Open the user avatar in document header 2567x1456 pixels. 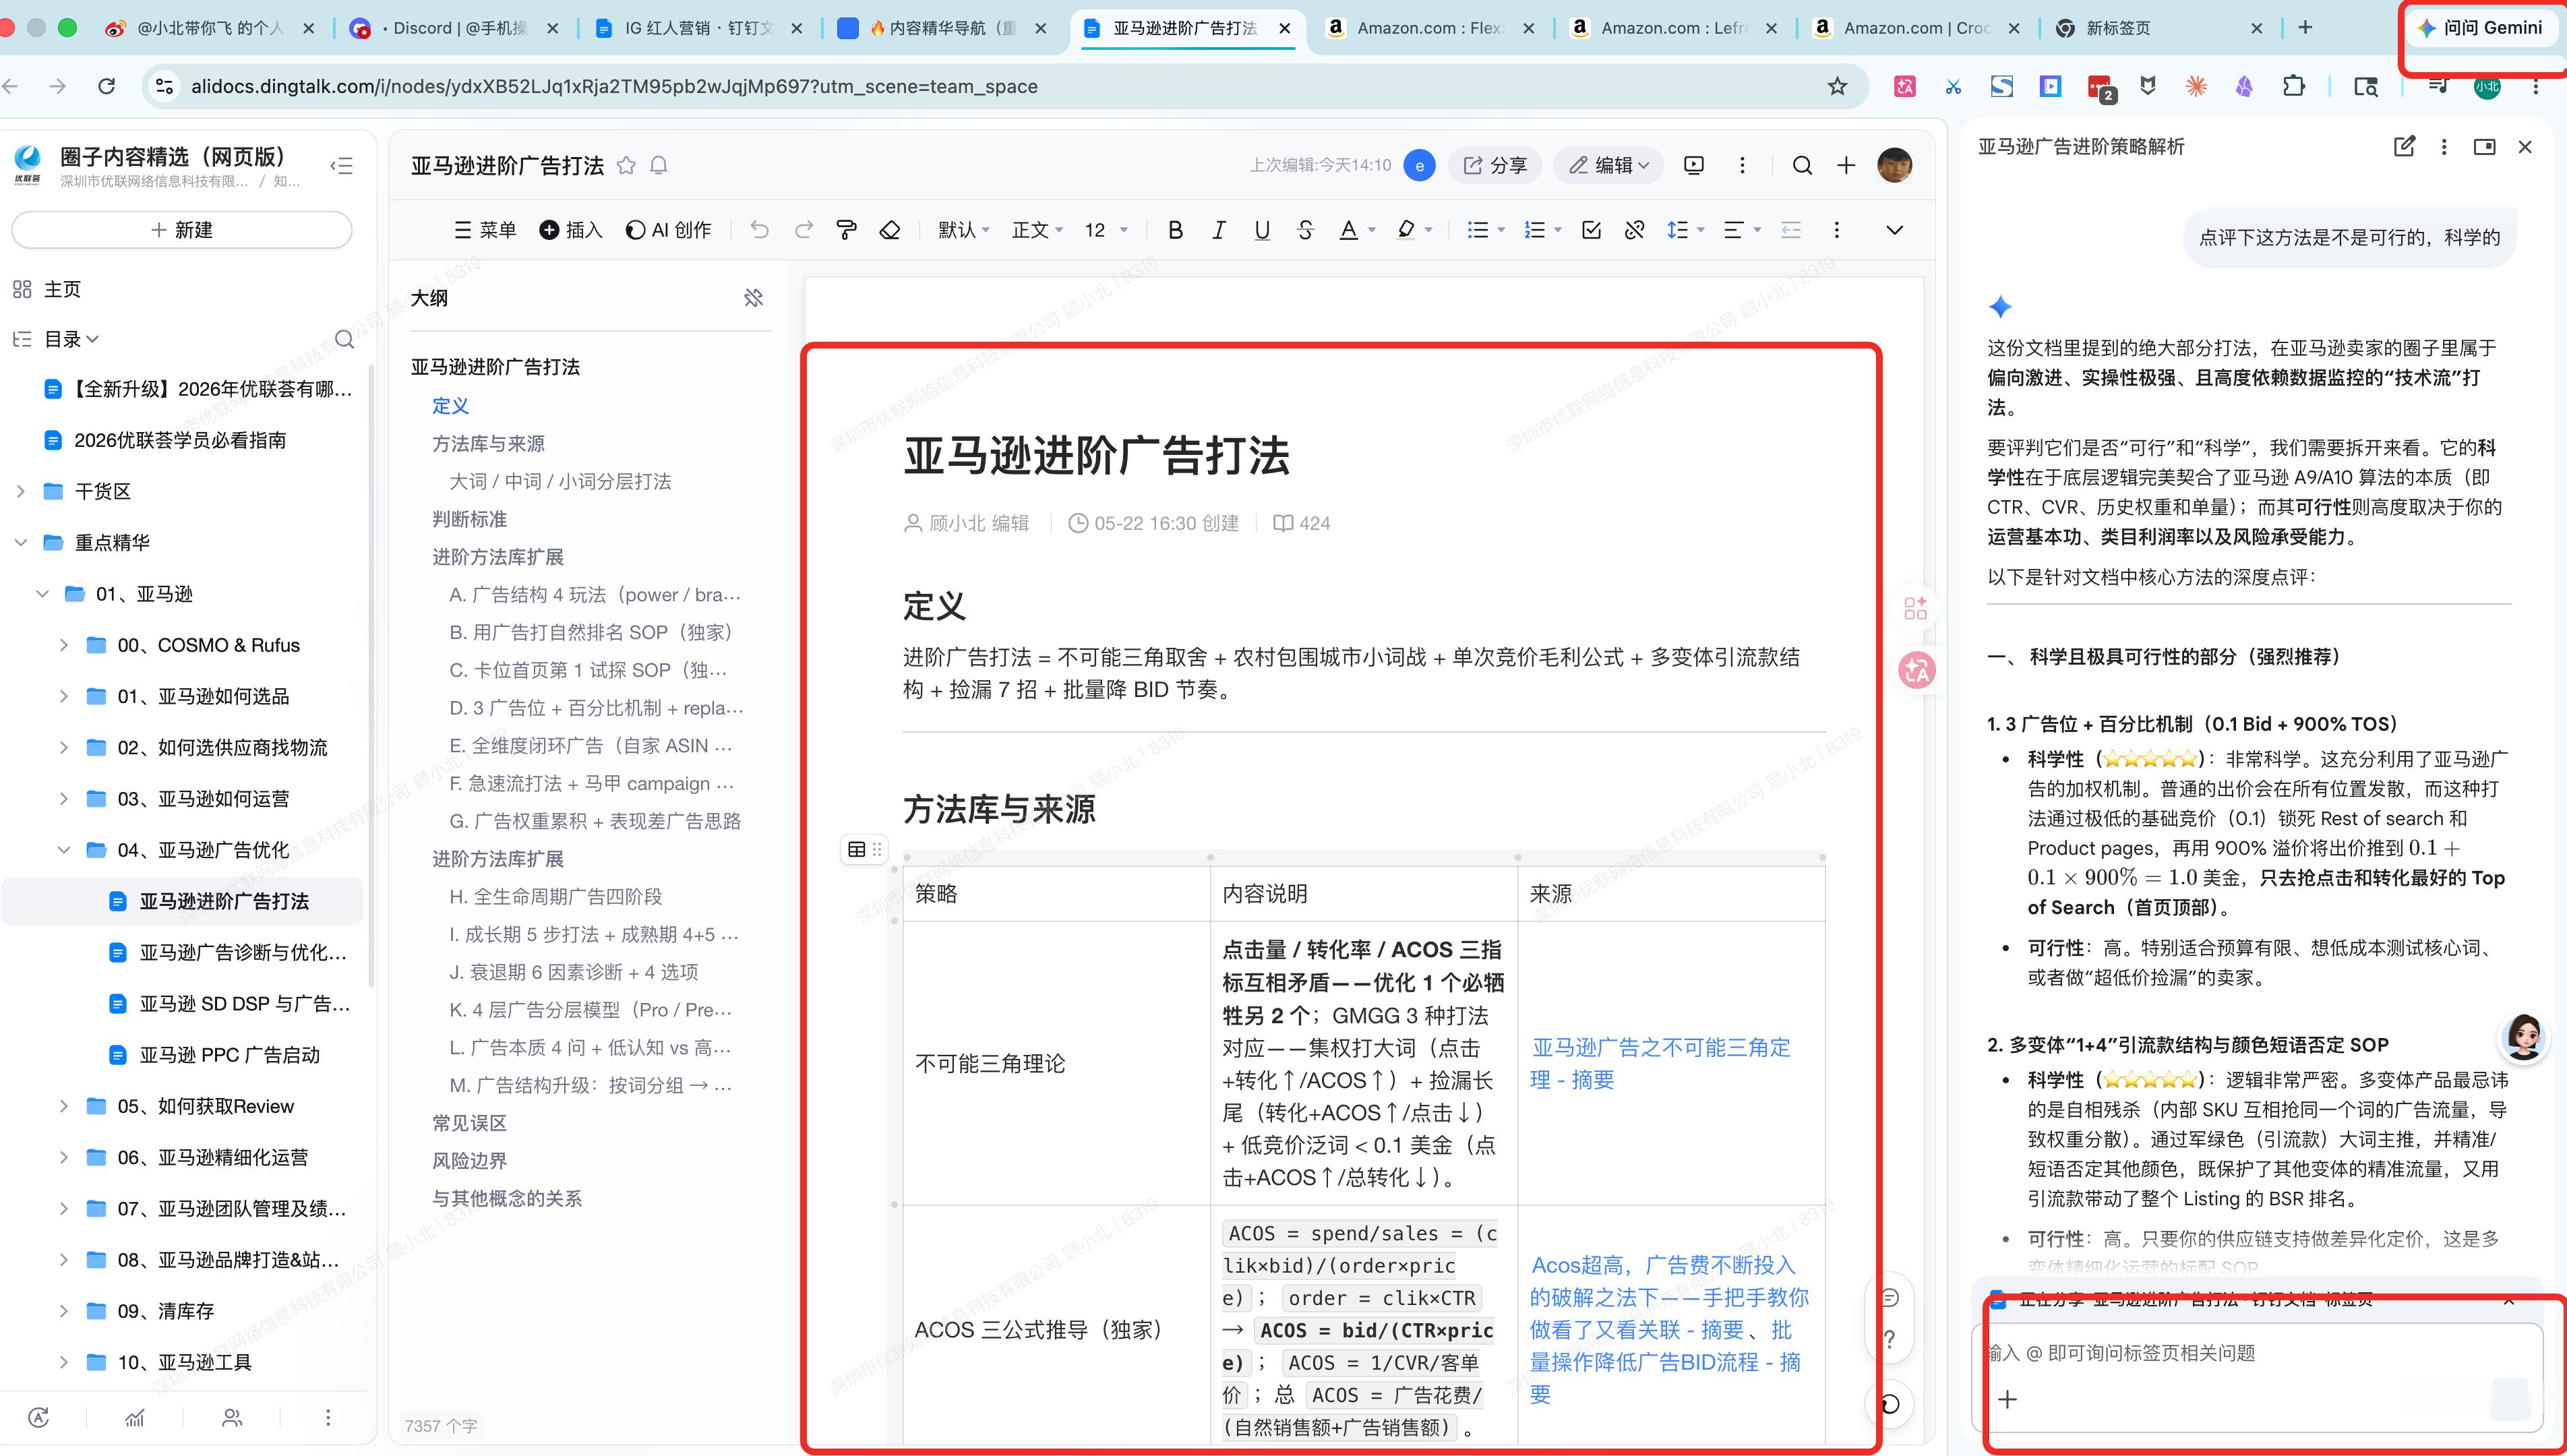click(1895, 165)
